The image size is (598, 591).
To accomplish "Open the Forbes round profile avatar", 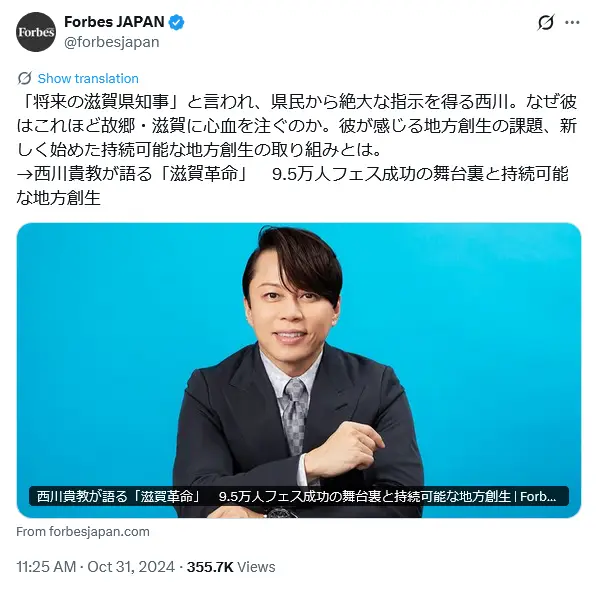I will [x=36, y=32].
